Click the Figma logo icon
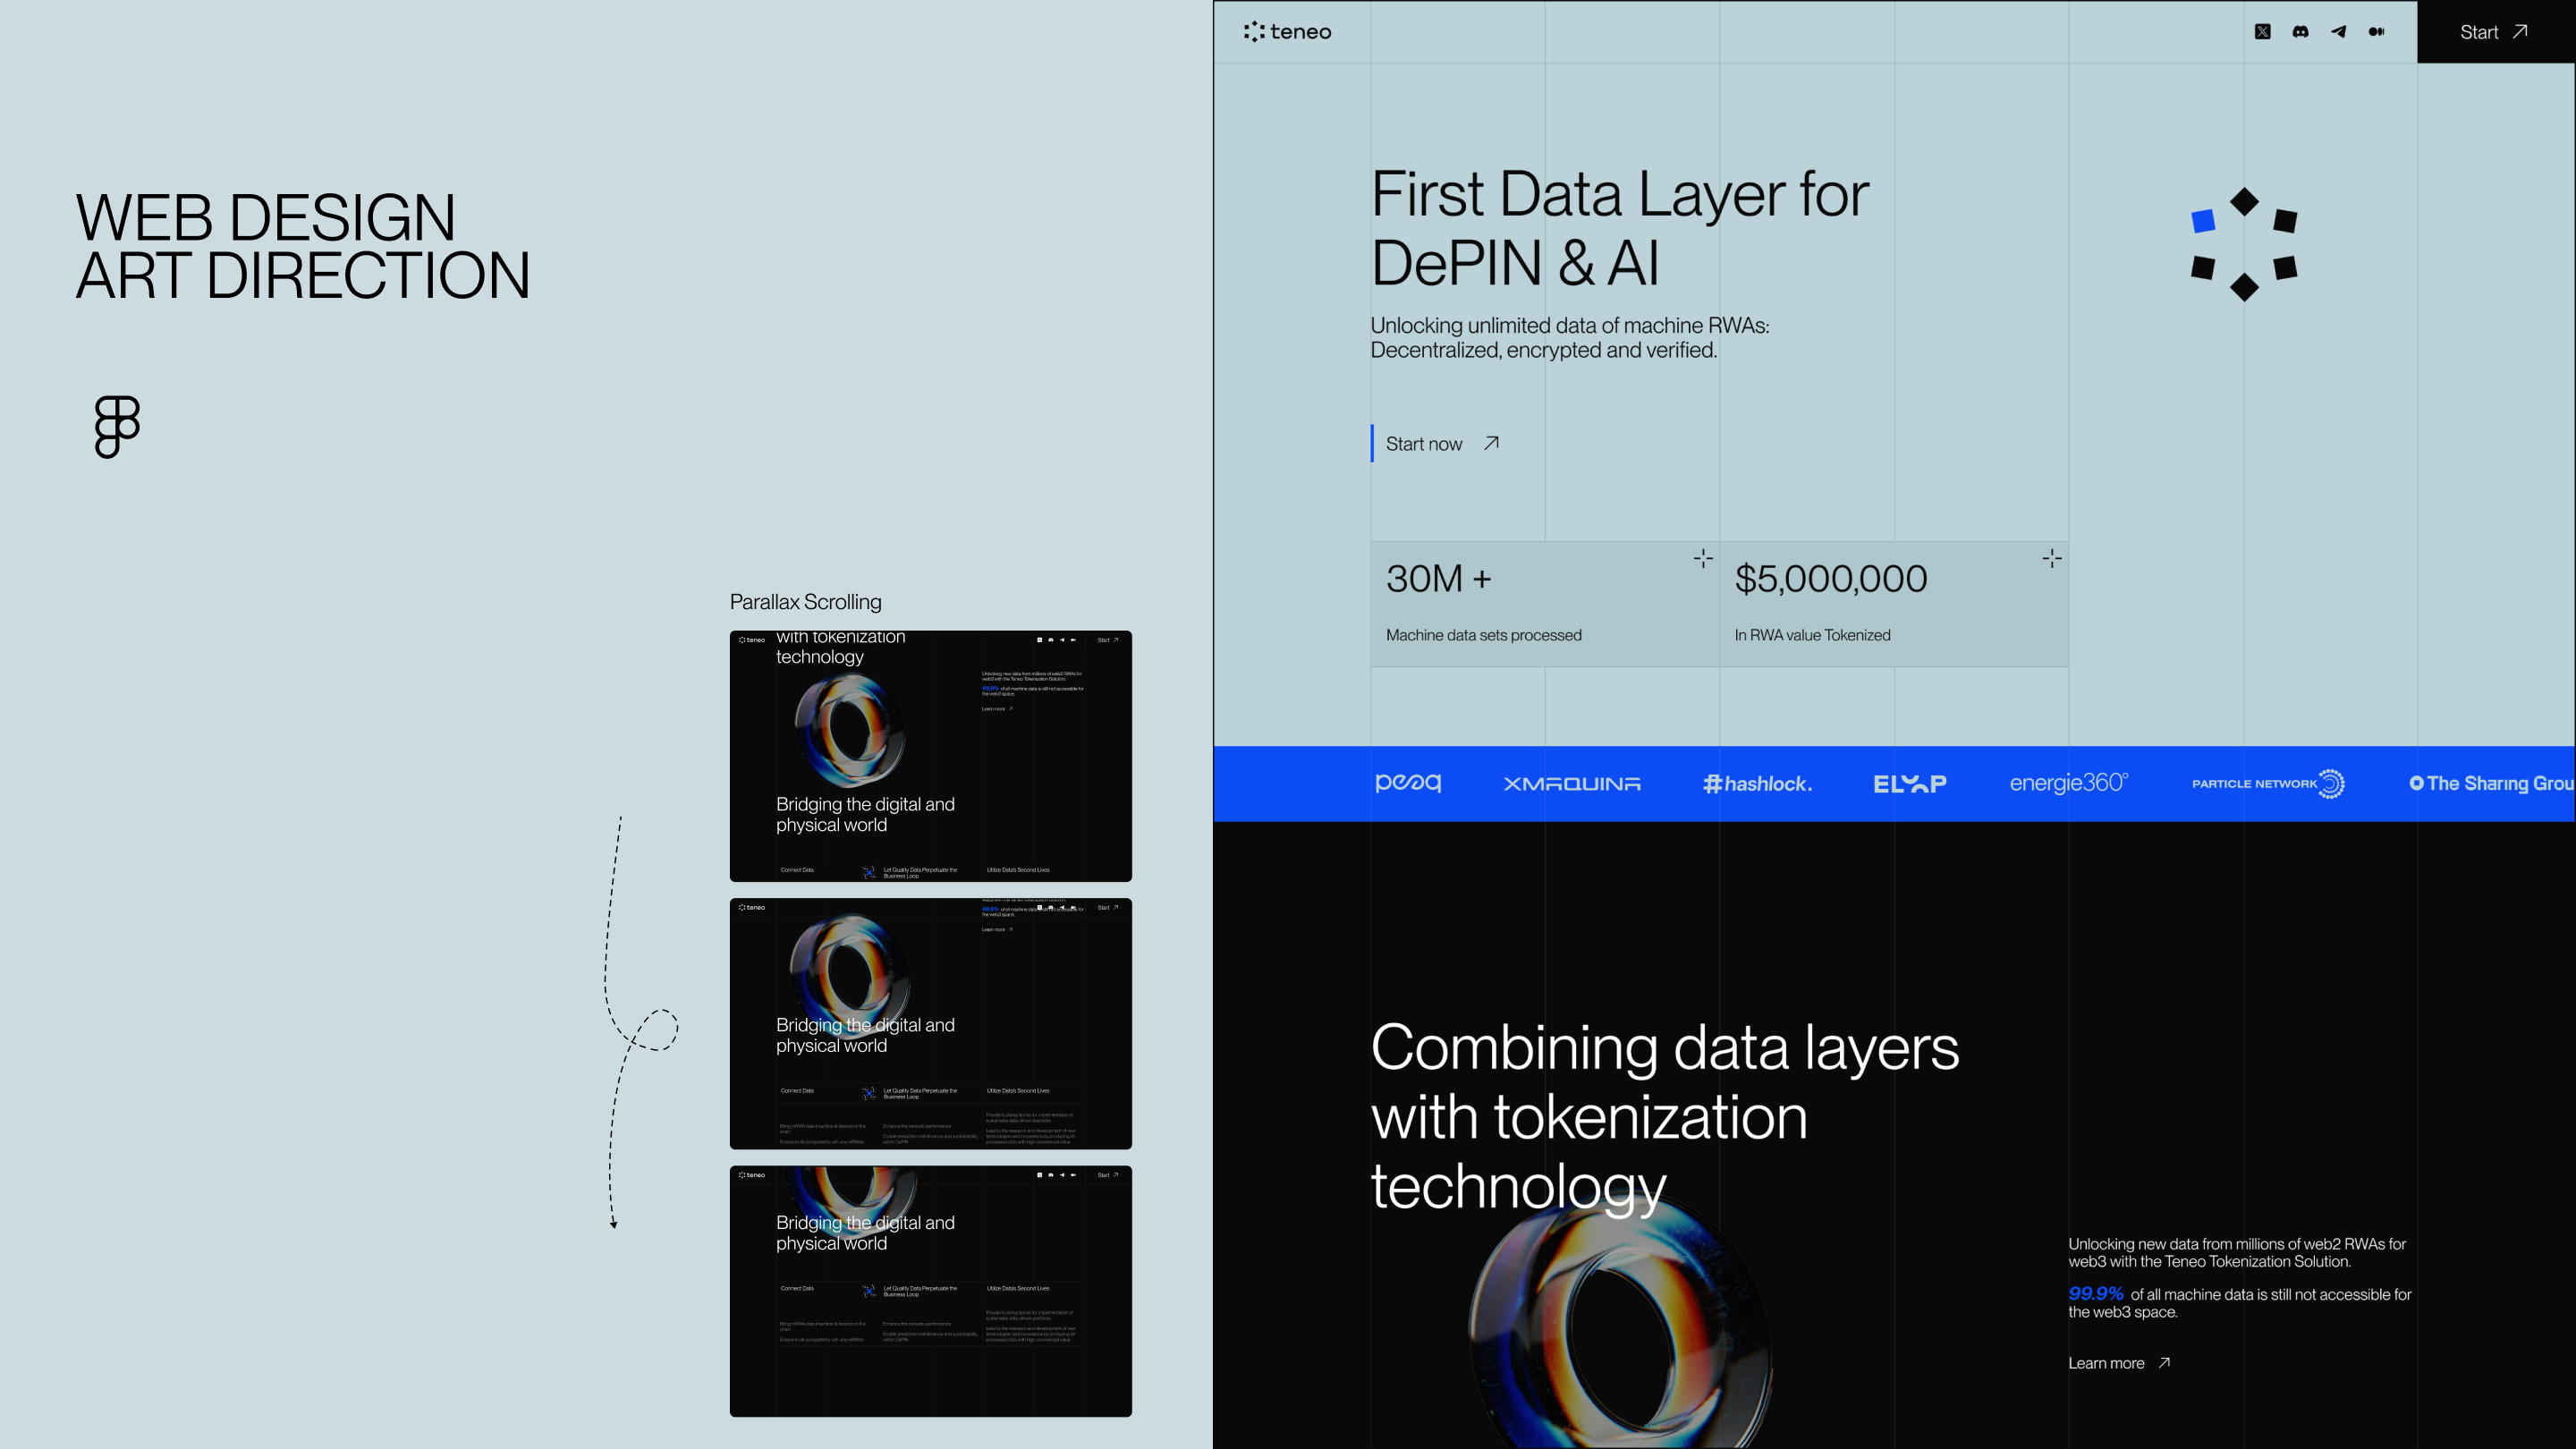 [117, 427]
